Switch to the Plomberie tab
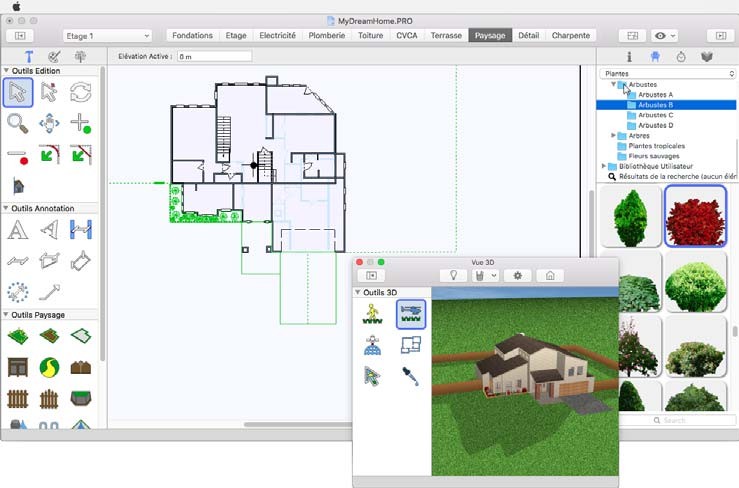Screen dimensions: 739x488 coord(327,35)
